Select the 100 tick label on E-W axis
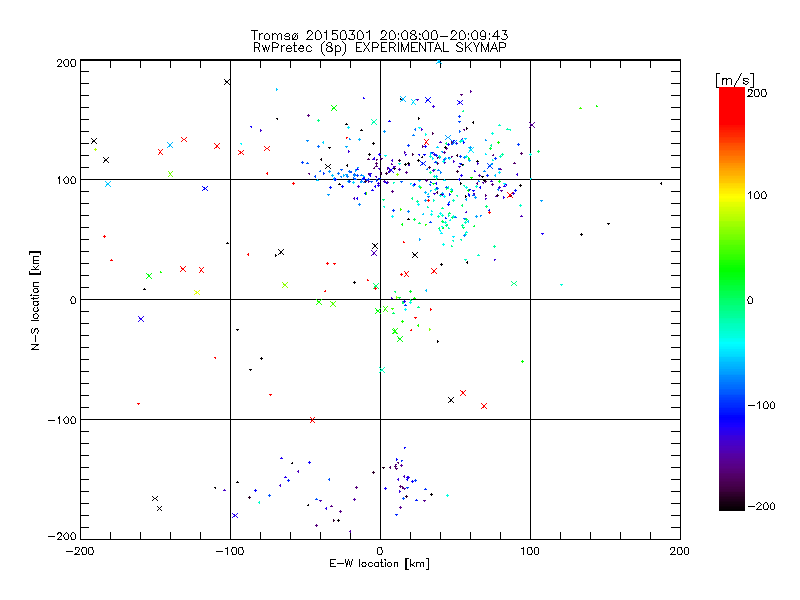This screenshot has width=800, height=600. click(x=530, y=551)
